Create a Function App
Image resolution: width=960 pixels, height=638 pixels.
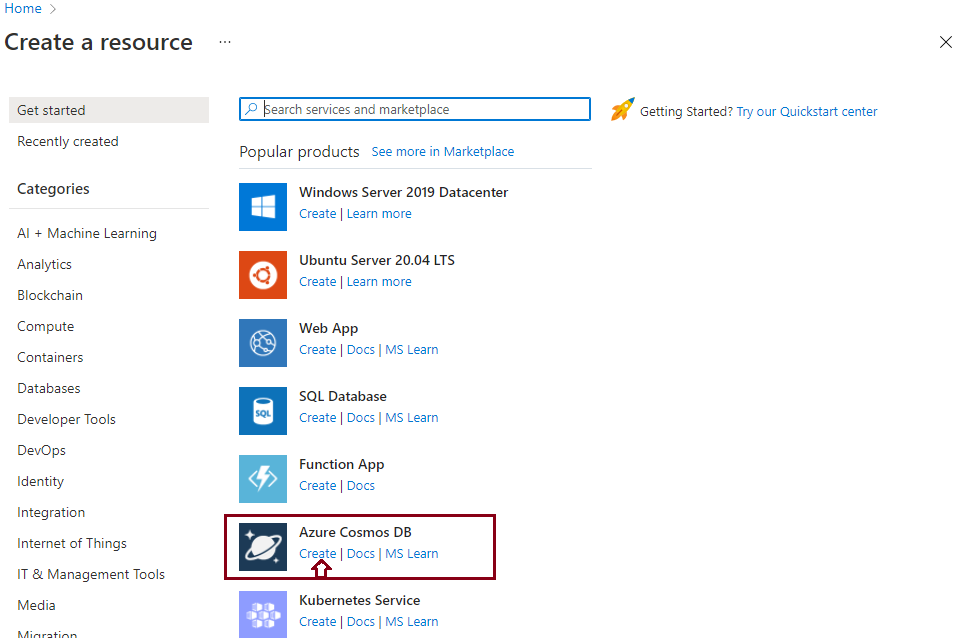click(318, 486)
